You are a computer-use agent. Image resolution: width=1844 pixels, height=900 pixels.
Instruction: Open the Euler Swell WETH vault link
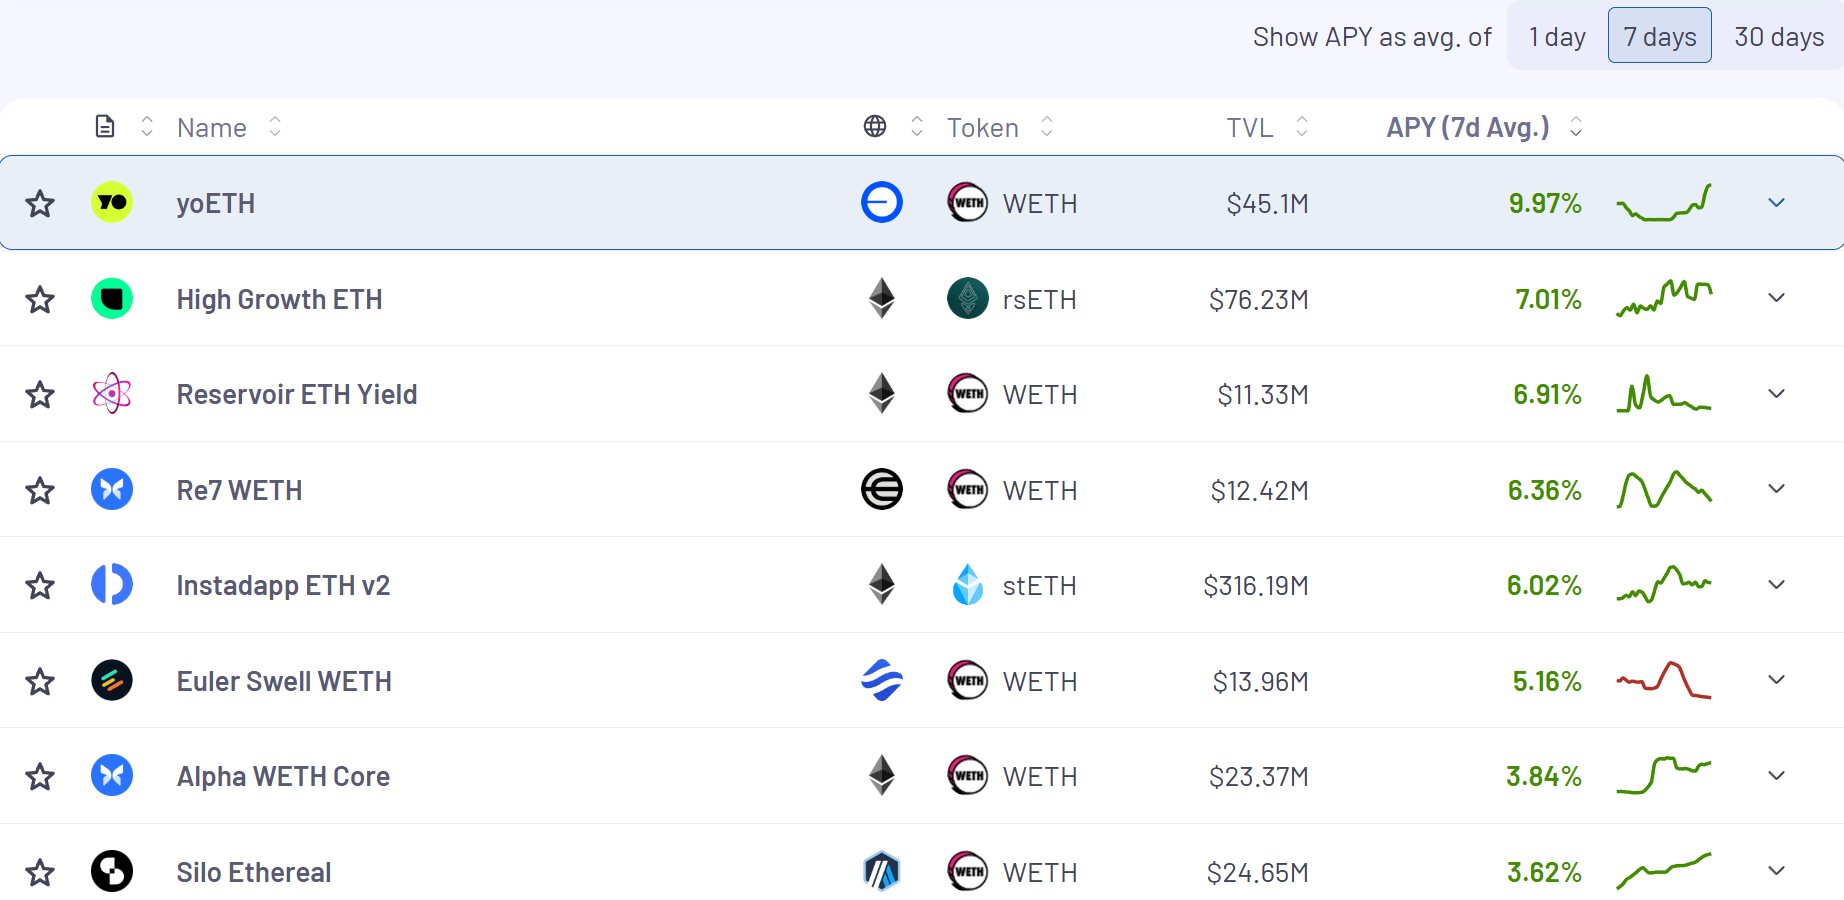click(284, 681)
